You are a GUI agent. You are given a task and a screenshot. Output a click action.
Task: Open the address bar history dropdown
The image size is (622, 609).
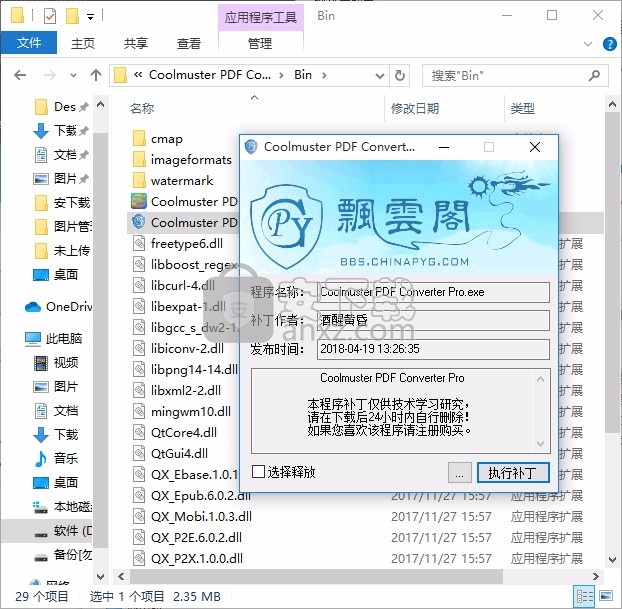pyautogui.click(x=380, y=75)
